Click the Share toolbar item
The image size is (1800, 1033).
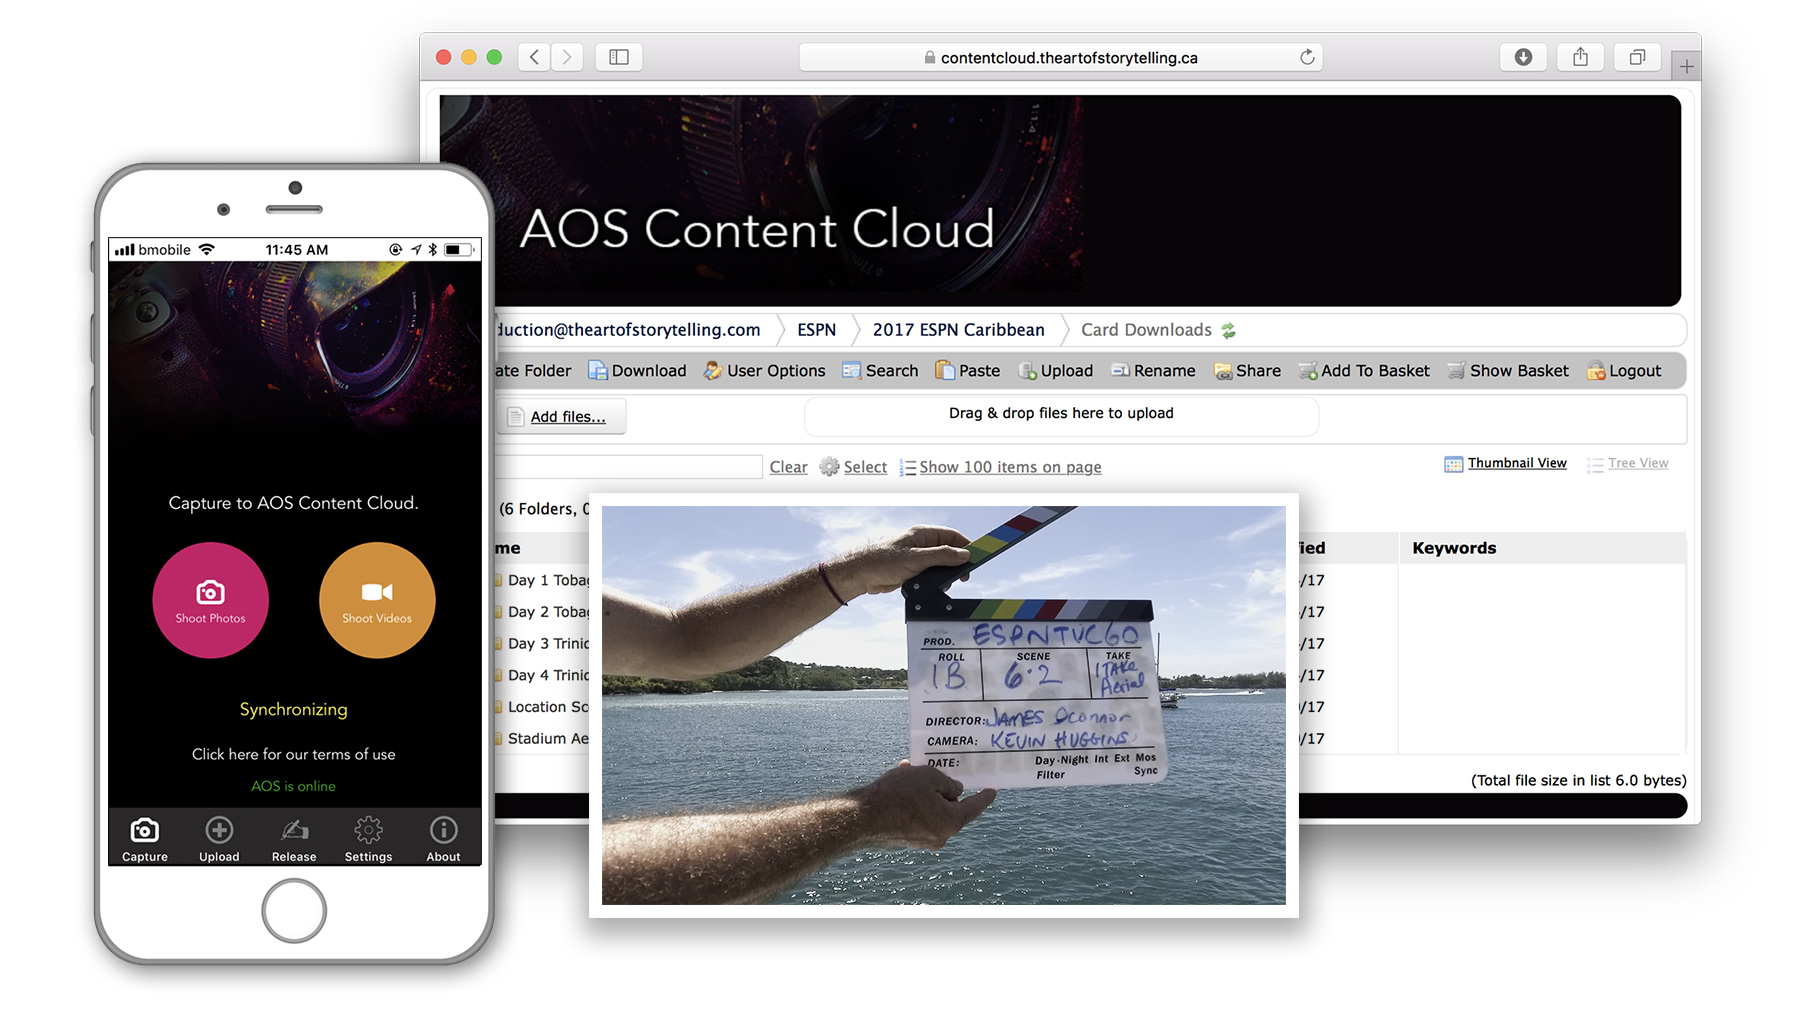(1247, 371)
